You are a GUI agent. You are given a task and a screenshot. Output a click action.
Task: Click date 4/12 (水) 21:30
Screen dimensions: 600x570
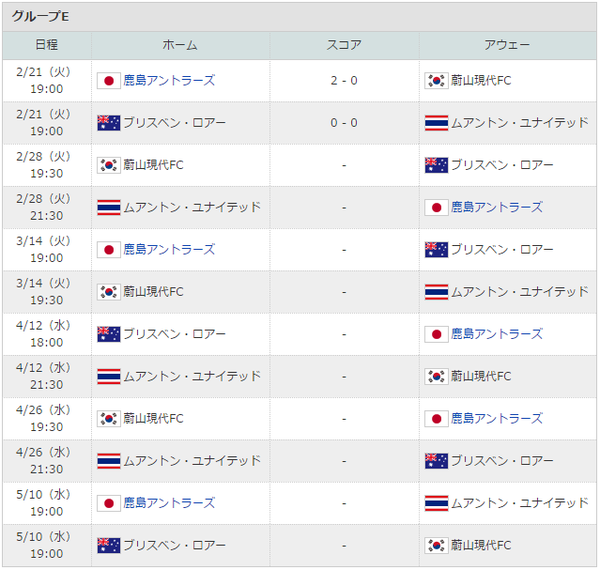coord(46,377)
